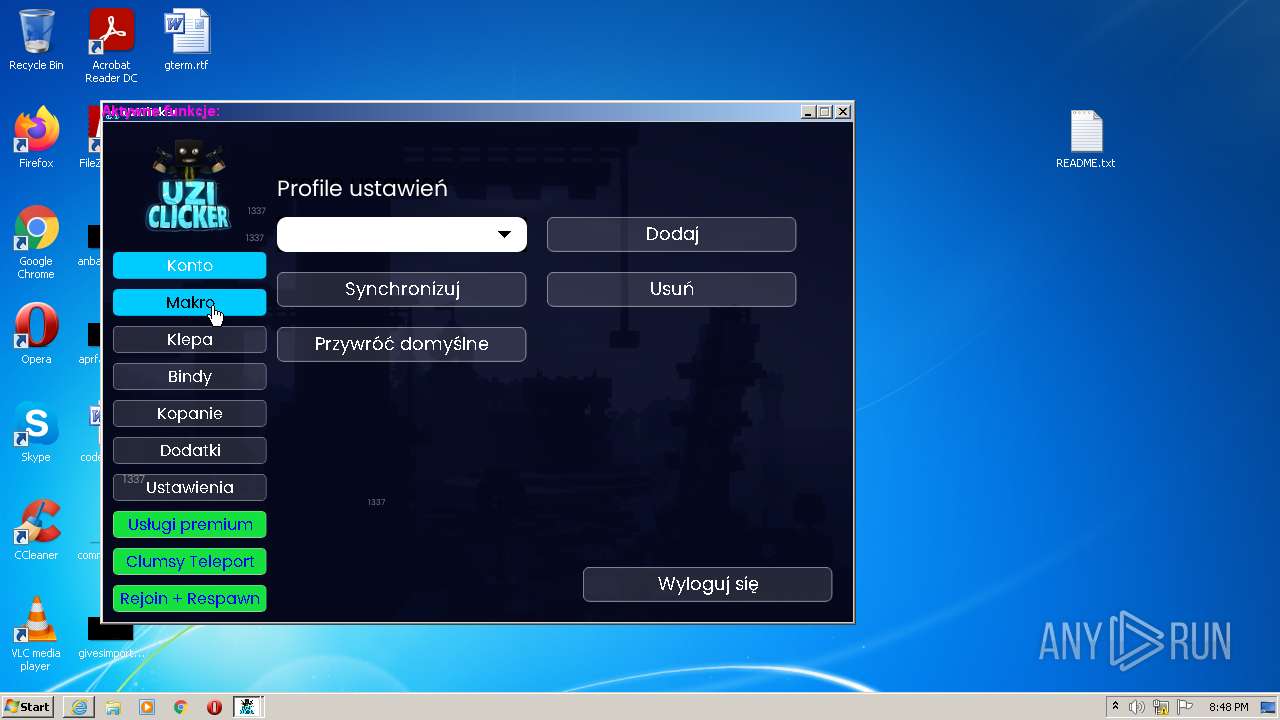
Task: Click the Rejoin + Respawn button
Action: [x=190, y=598]
